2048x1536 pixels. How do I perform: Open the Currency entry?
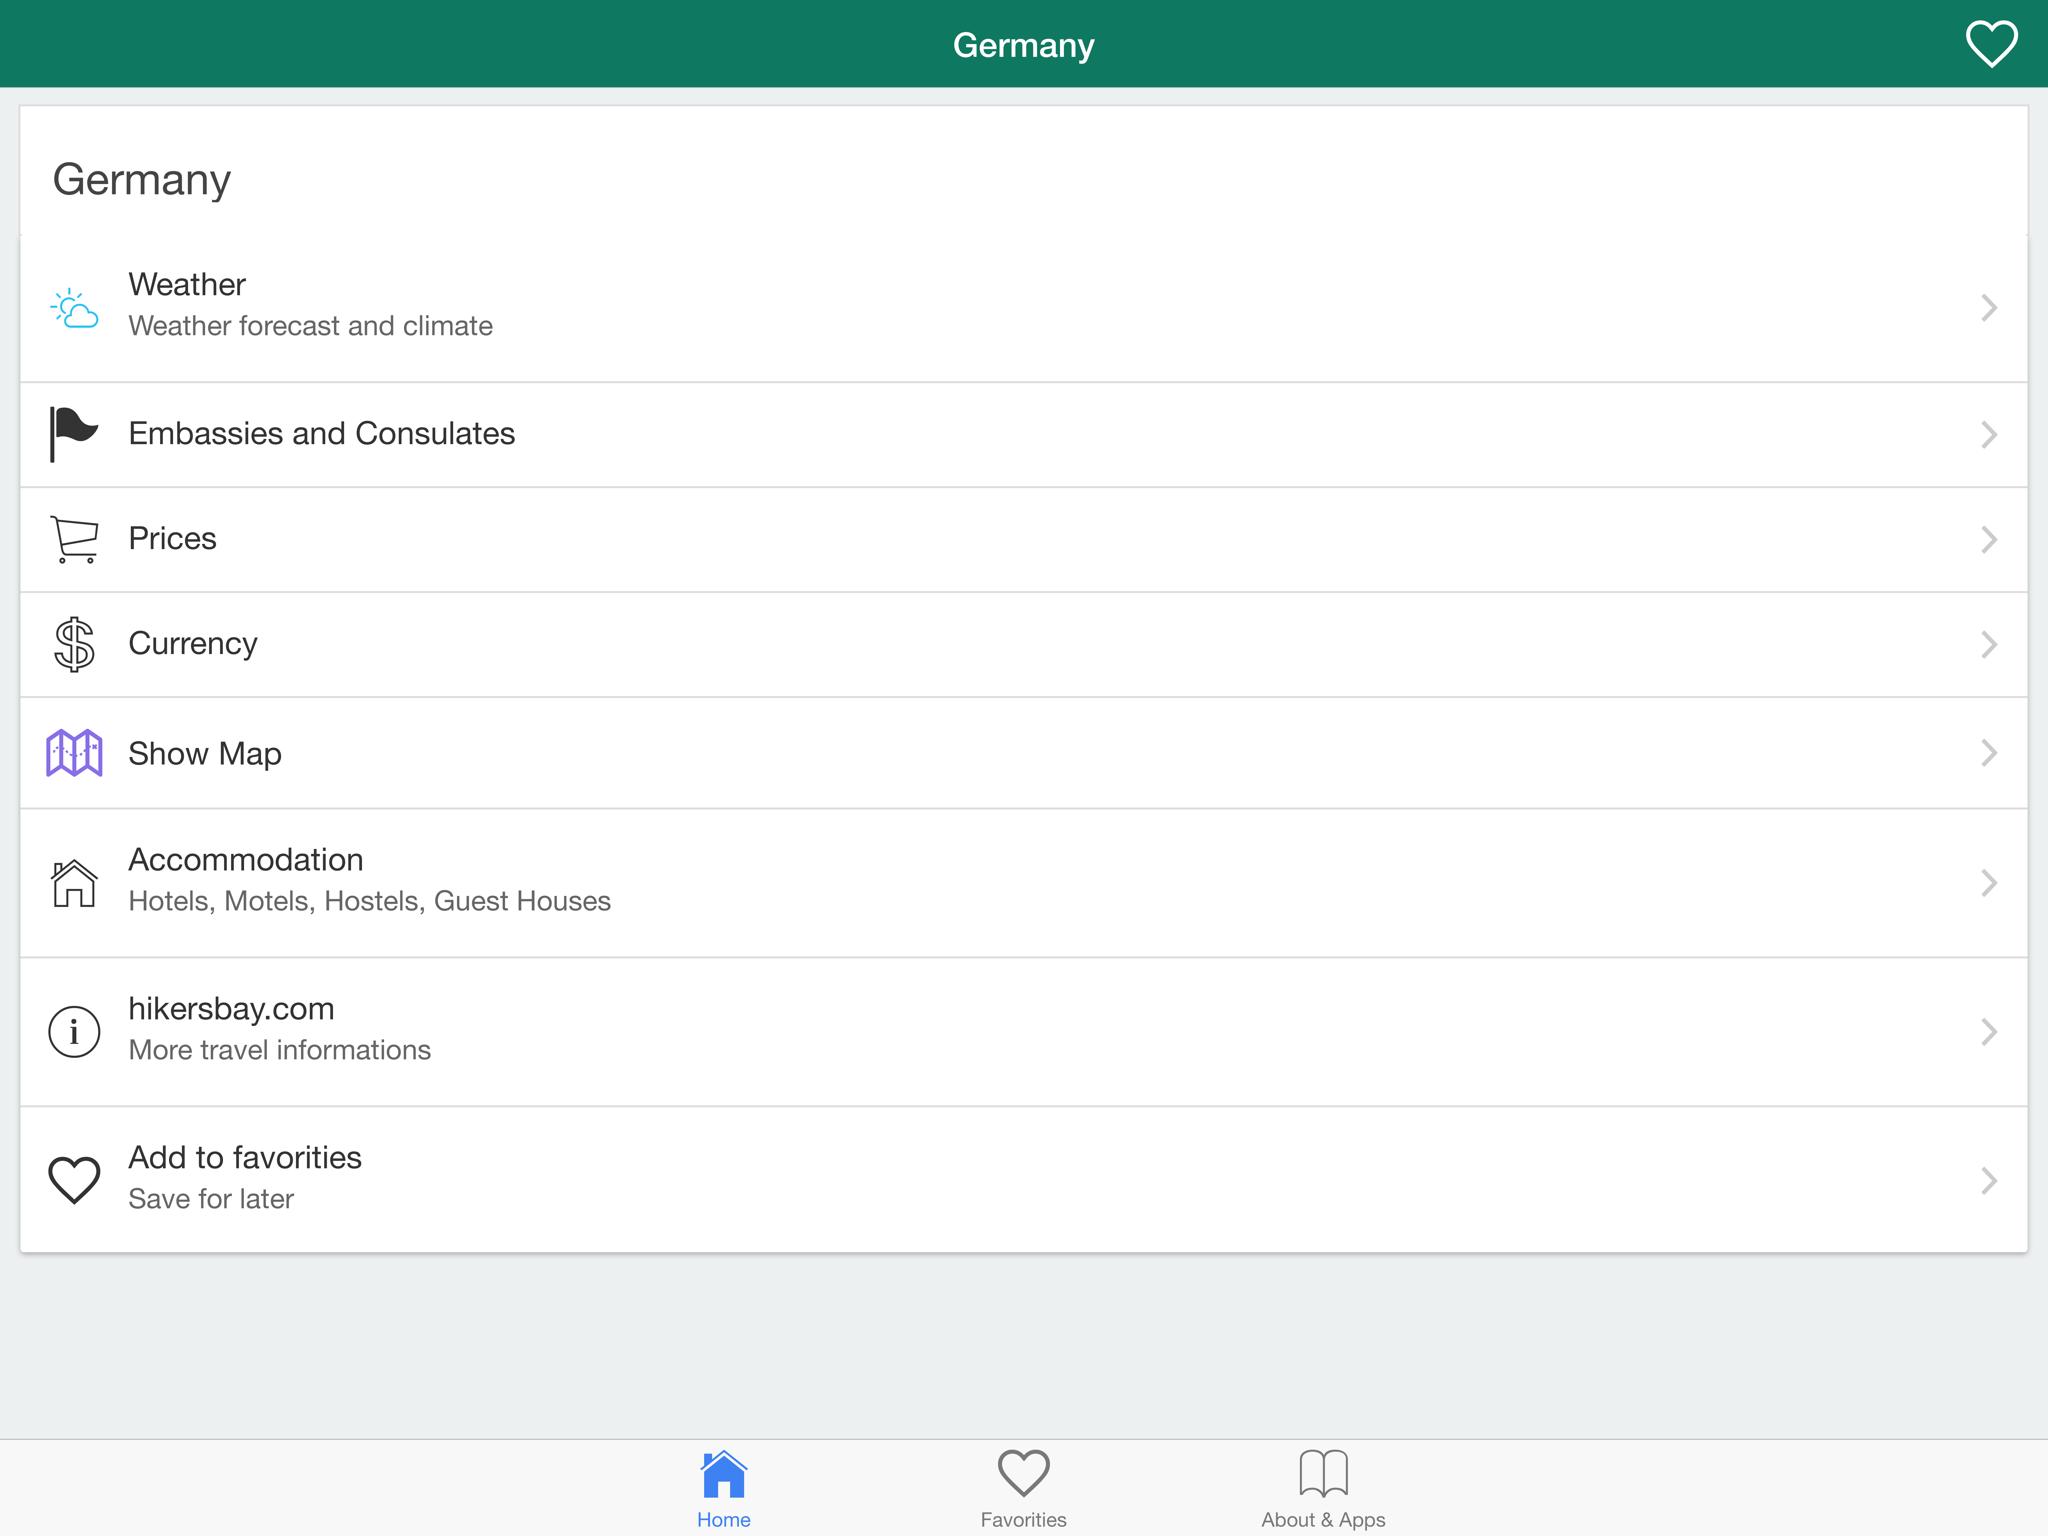tap(1024, 644)
